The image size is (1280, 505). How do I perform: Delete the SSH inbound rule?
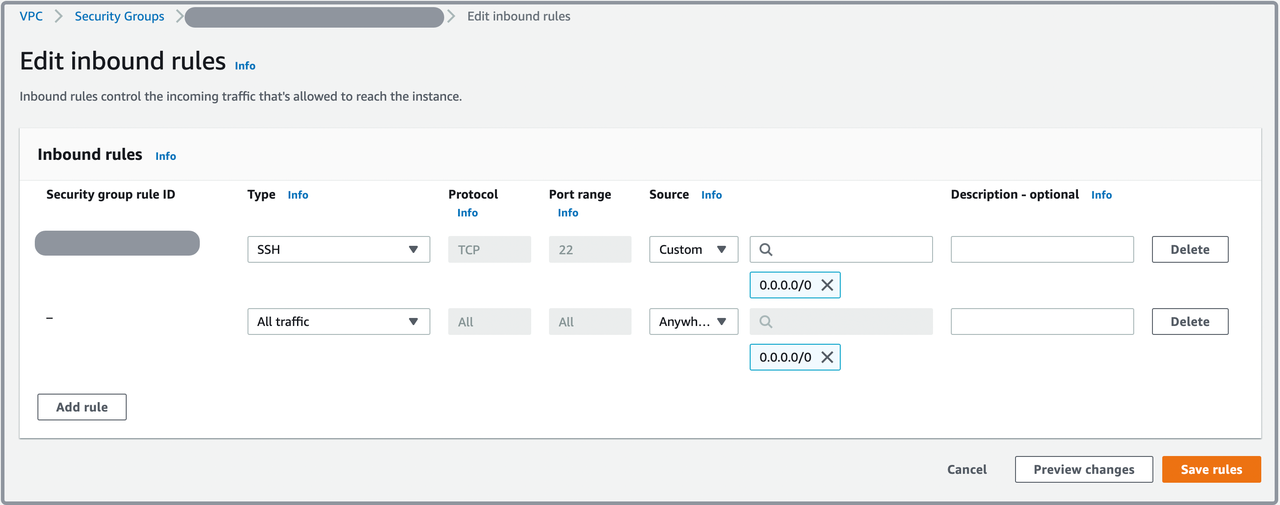coord(1189,250)
